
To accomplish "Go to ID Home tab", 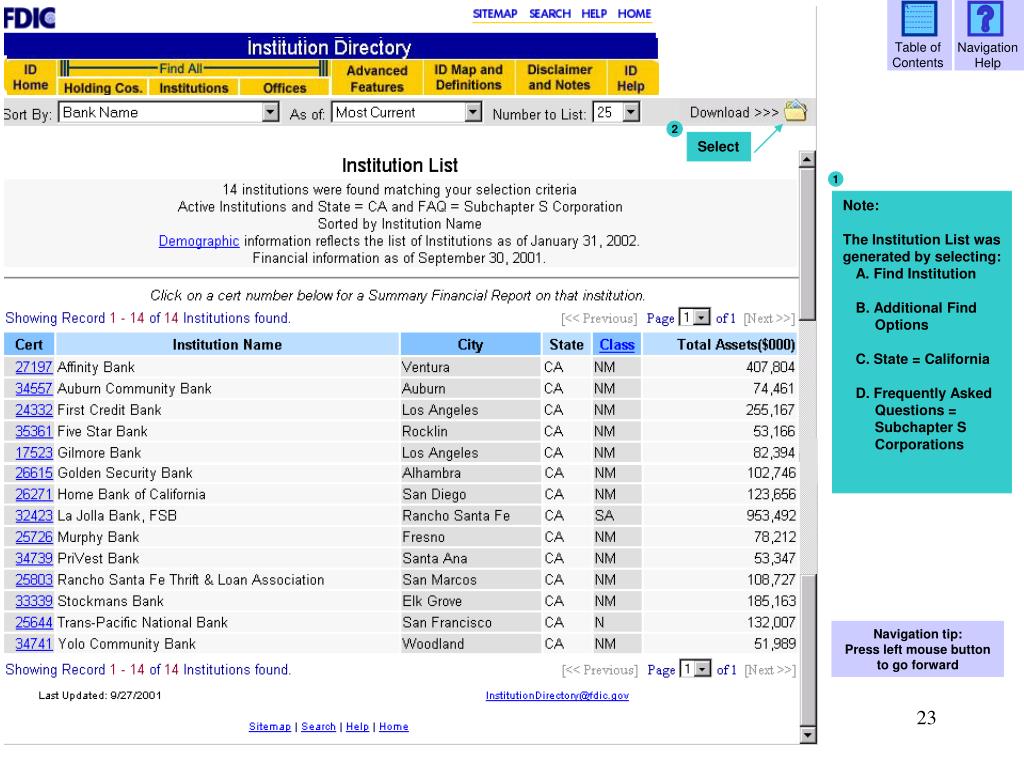I will [x=30, y=77].
